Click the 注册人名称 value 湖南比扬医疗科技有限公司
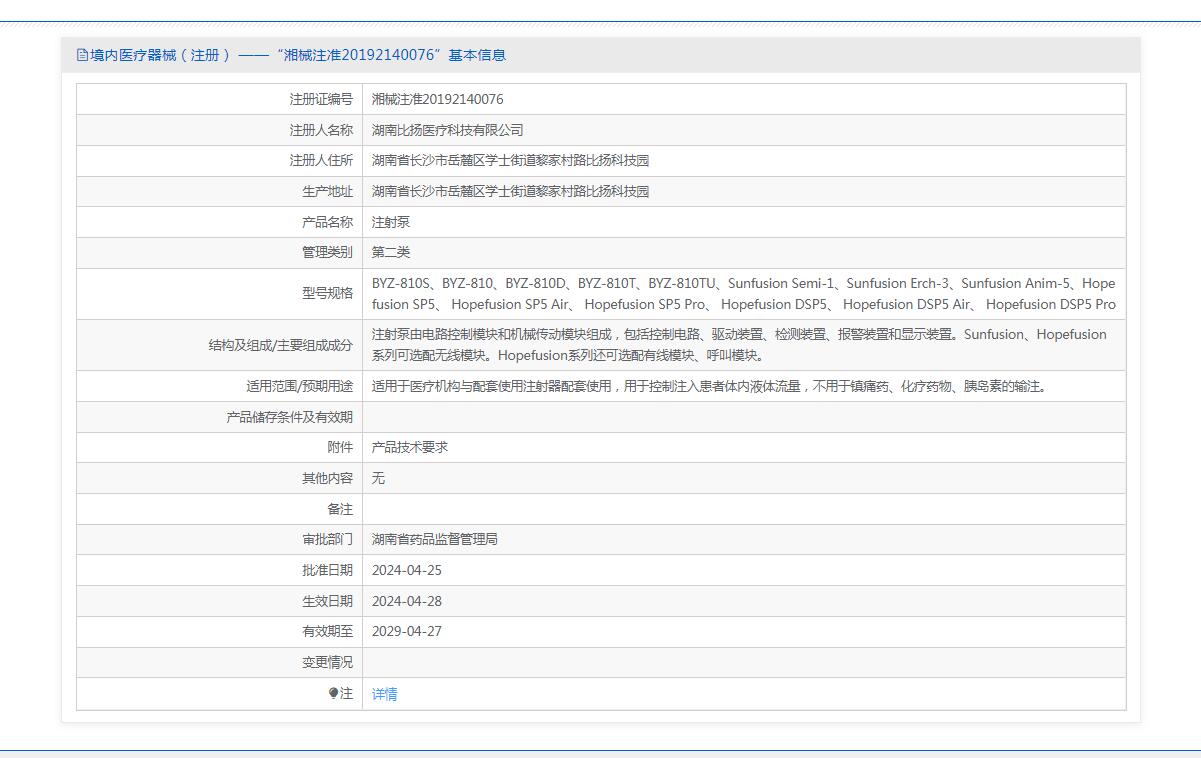Image resolution: width=1201 pixels, height=758 pixels. tap(447, 130)
